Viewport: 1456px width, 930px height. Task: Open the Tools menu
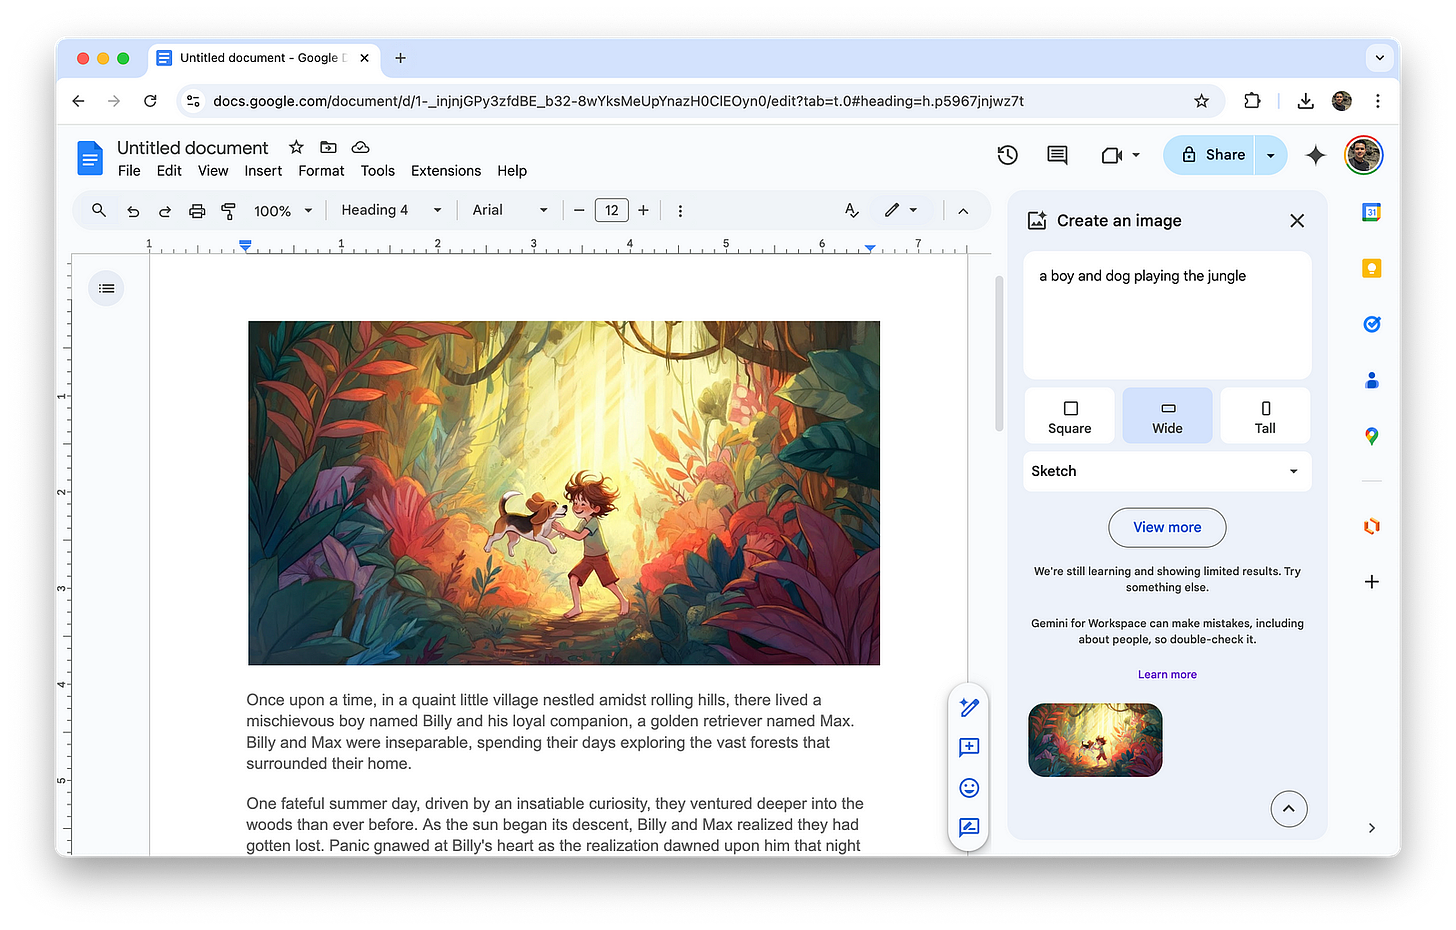point(378,171)
